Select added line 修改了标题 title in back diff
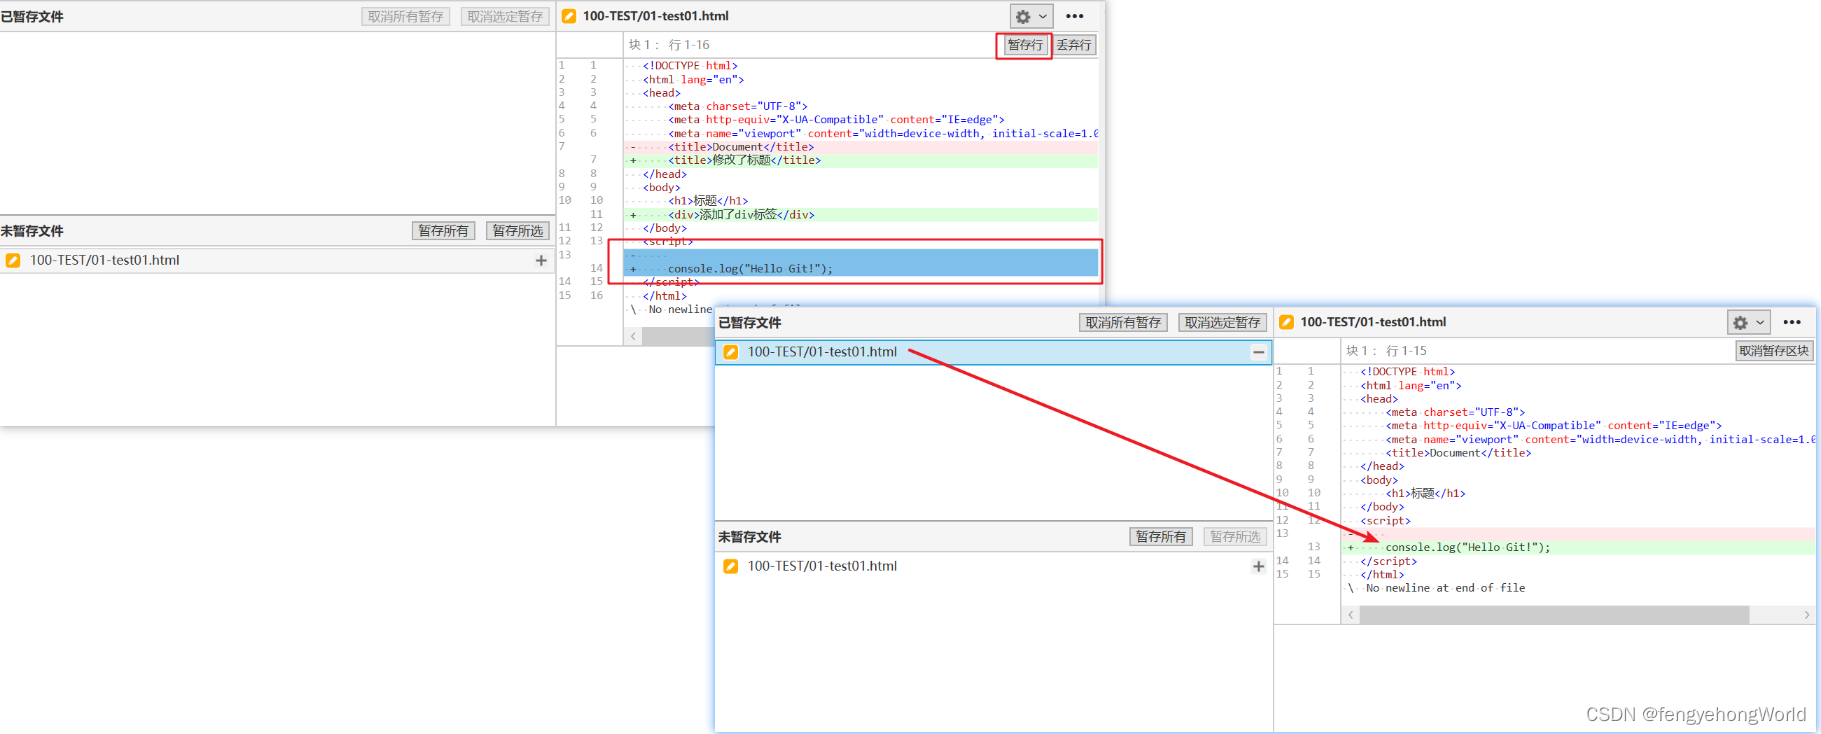 coord(861,160)
